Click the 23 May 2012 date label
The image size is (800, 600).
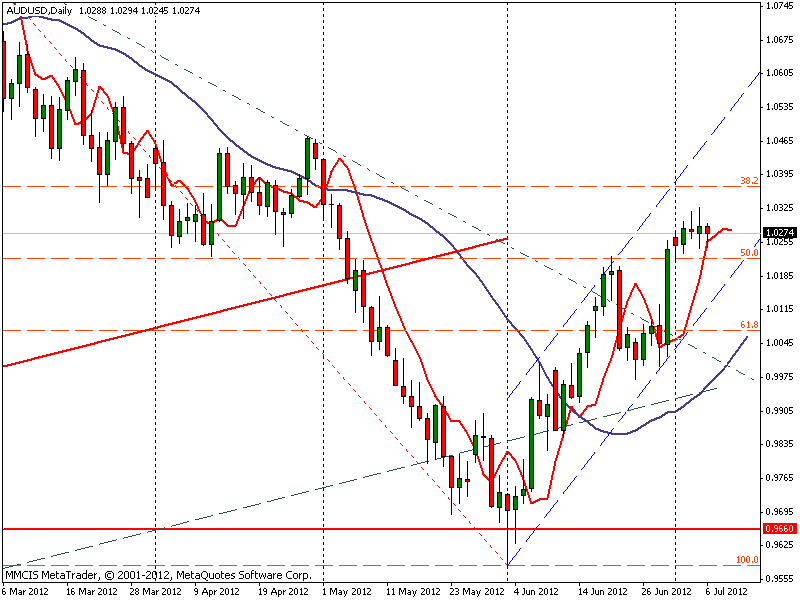(476, 591)
